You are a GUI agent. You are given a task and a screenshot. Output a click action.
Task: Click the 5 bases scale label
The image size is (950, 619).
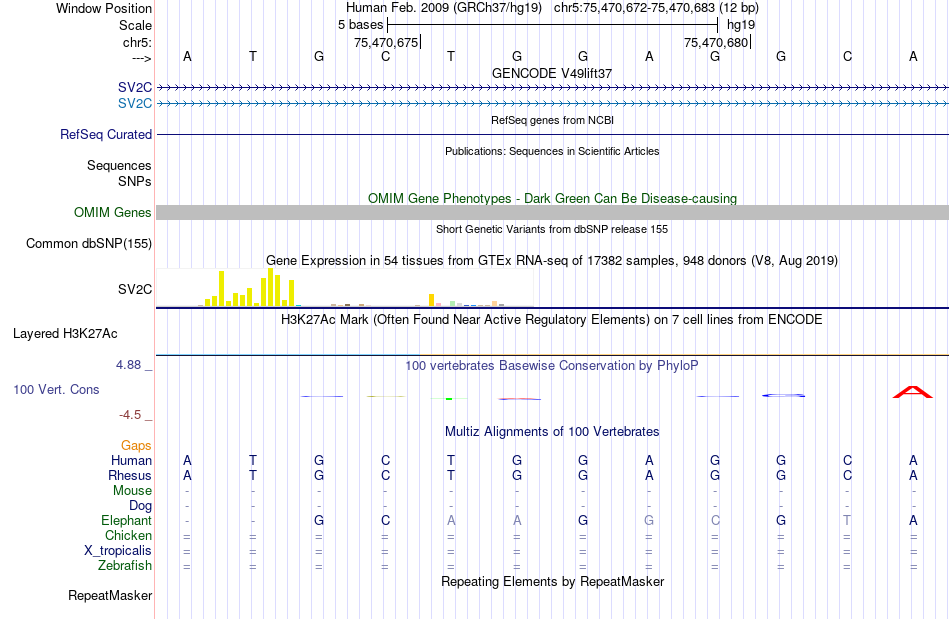click(360, 25)
